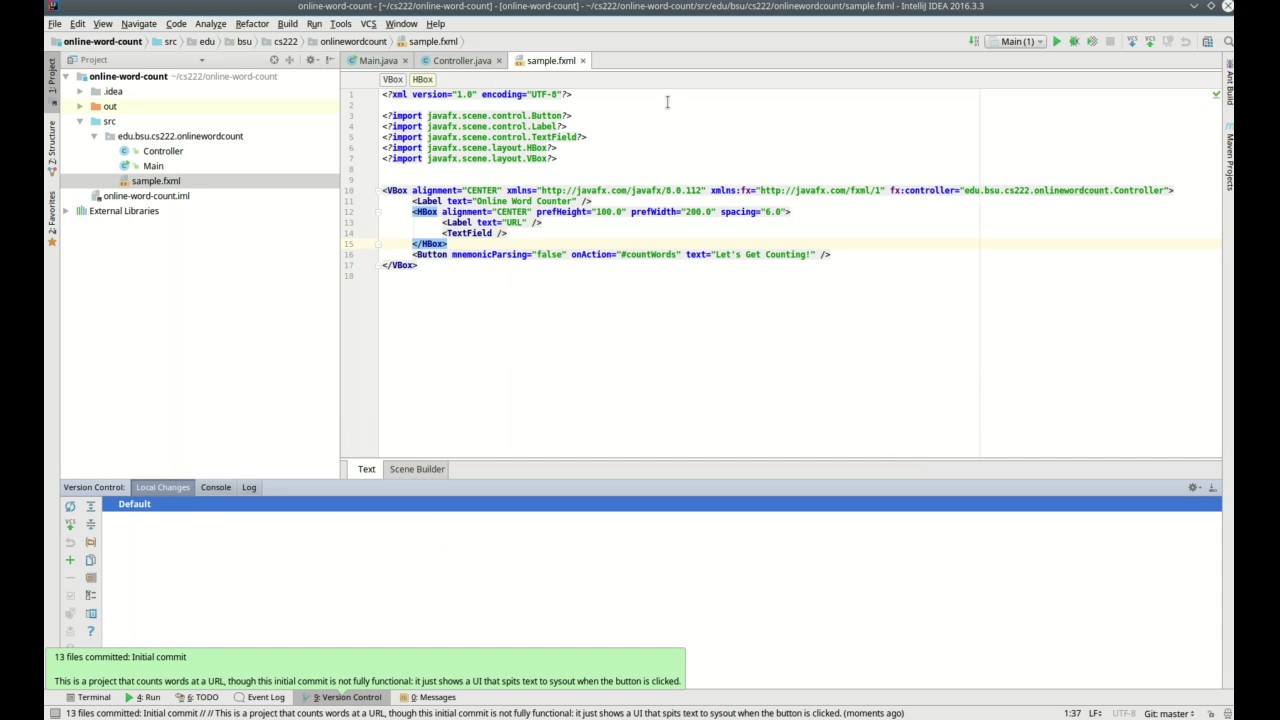Viewport: 1280px width, 720px height.
Task: Select the Default changelist row
Action: pos(661,504)
